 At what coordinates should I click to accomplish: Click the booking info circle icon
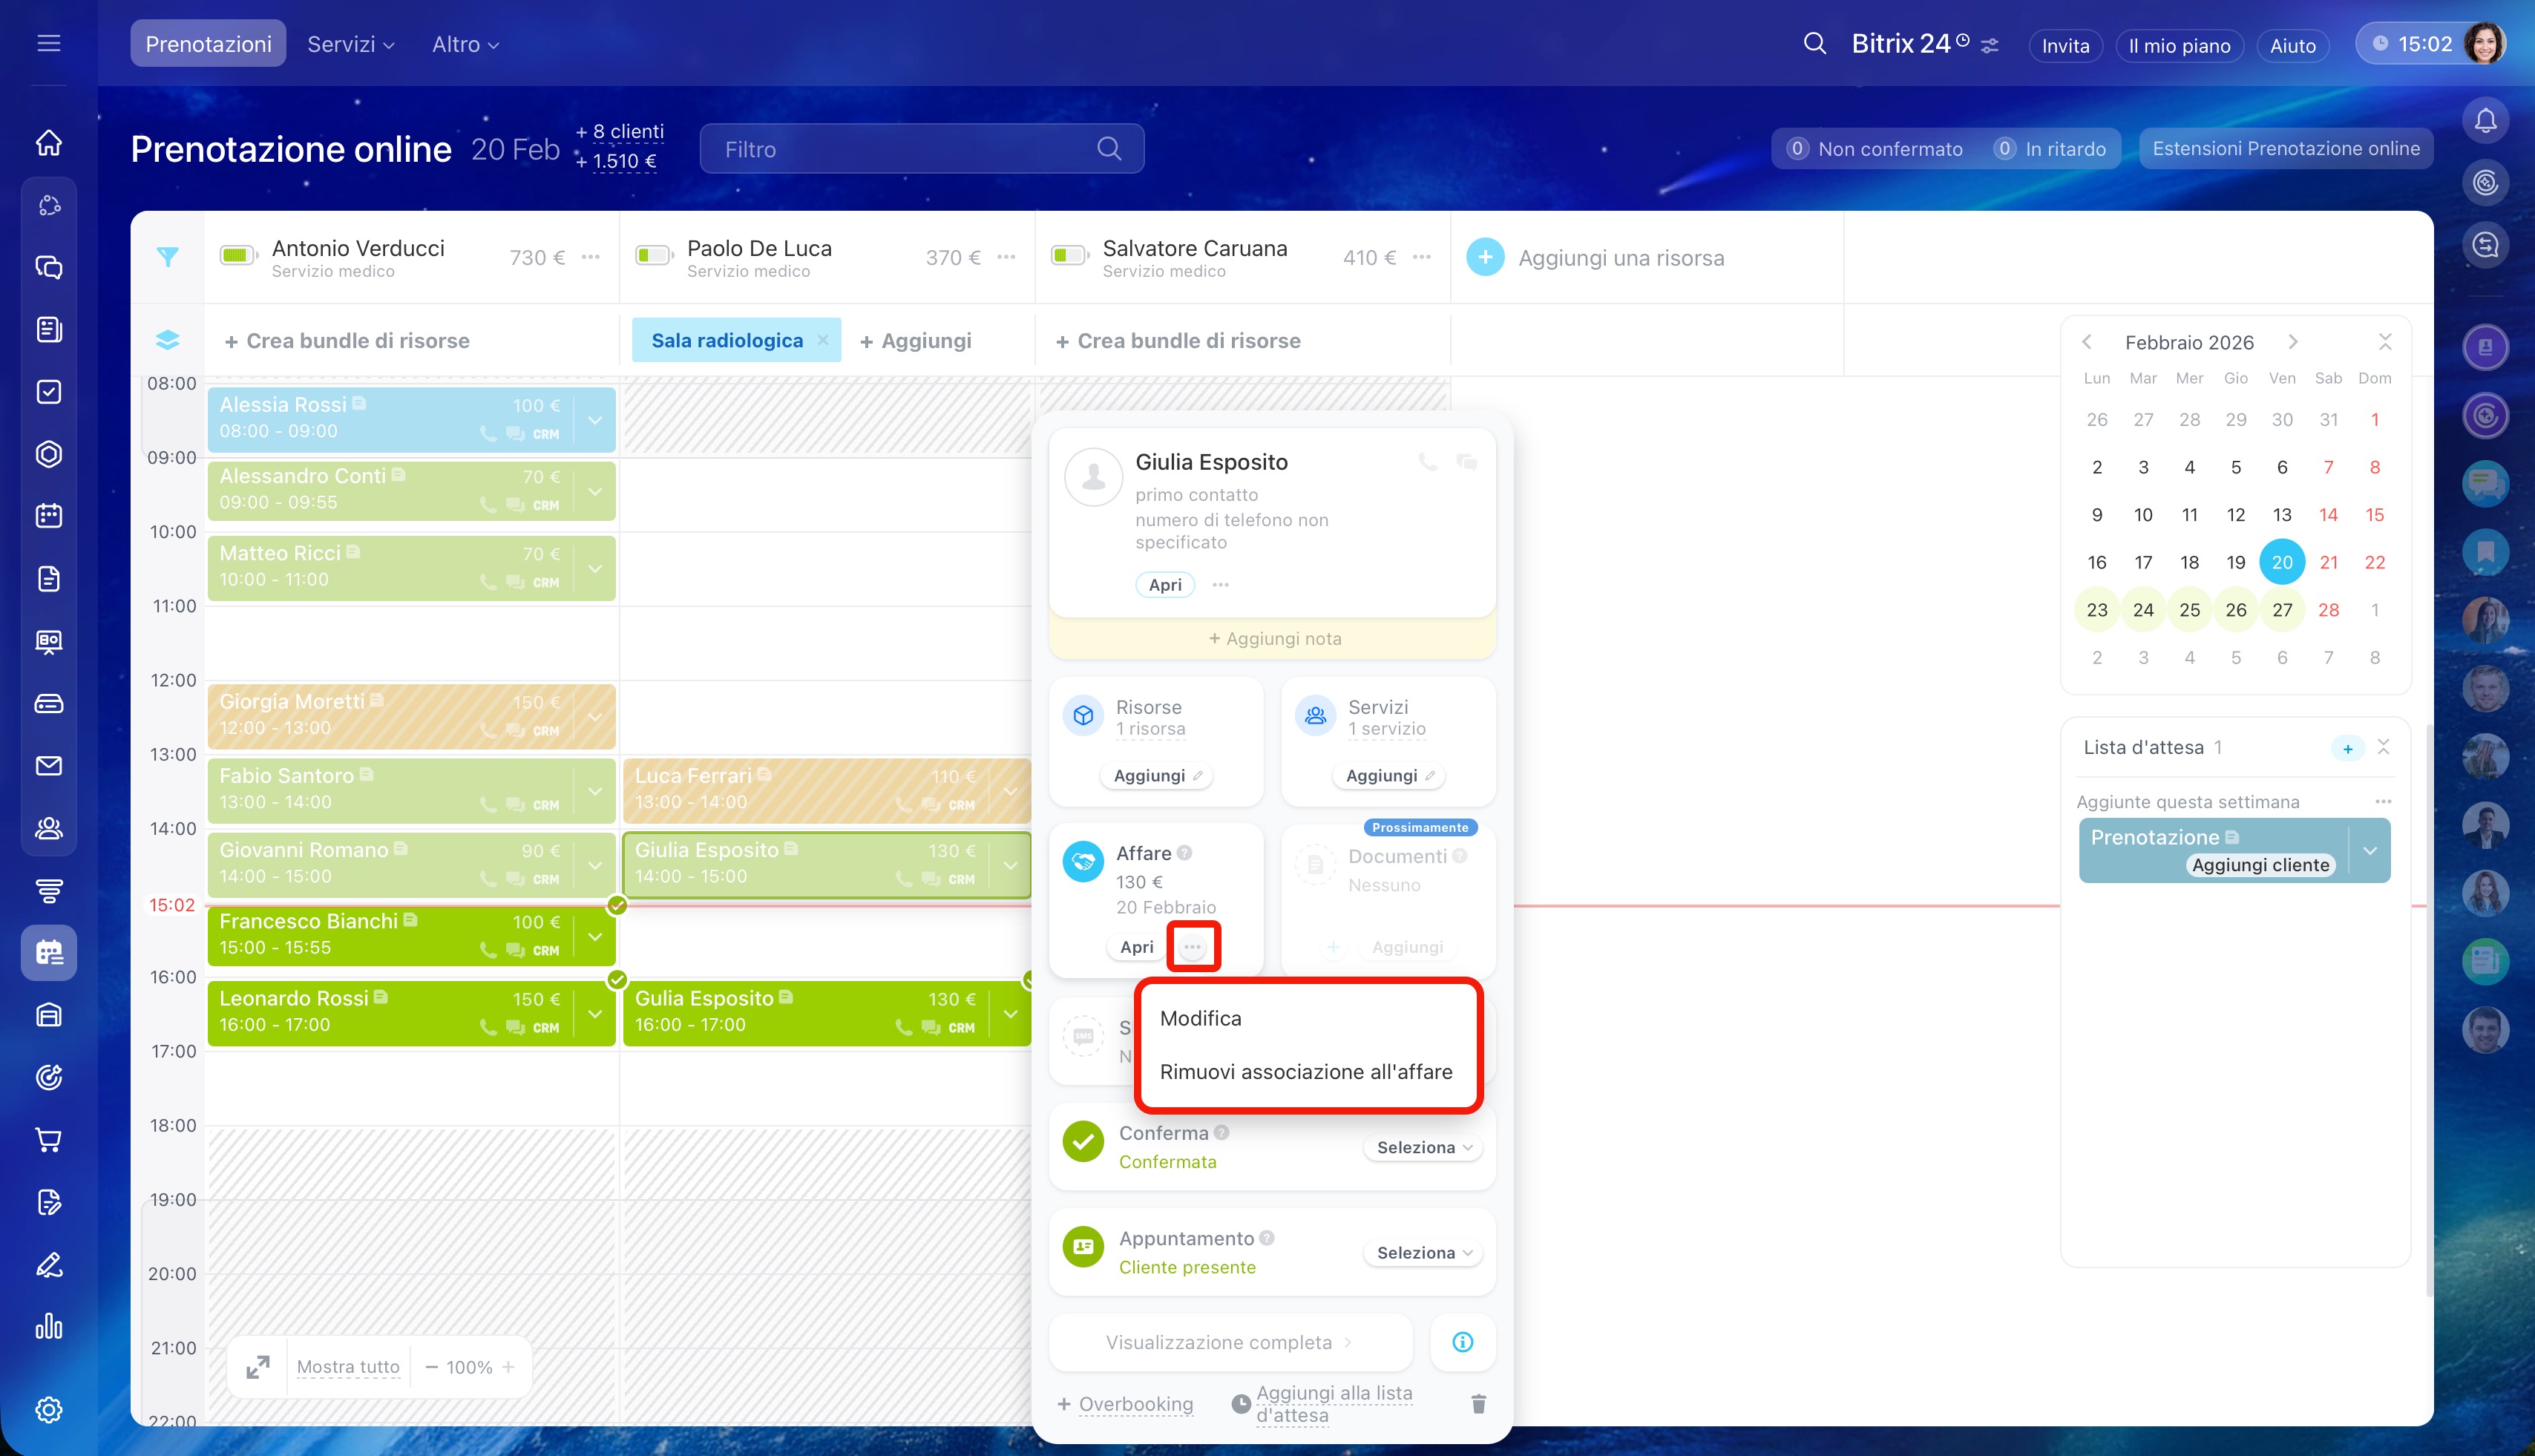pyautogui.click(x=1462, y=1342)
